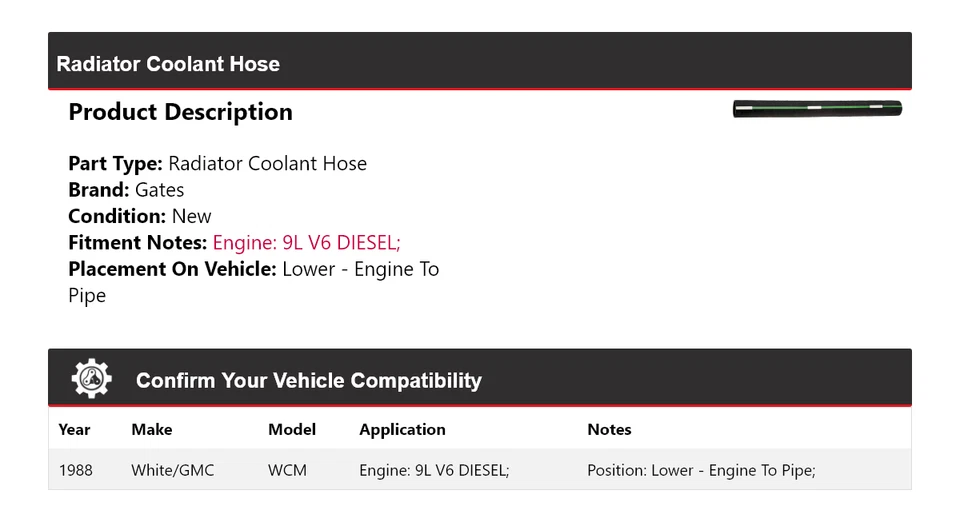This screenshot has width=960, height=522.
Task: Click the Make column header
Action: point(152,429)
